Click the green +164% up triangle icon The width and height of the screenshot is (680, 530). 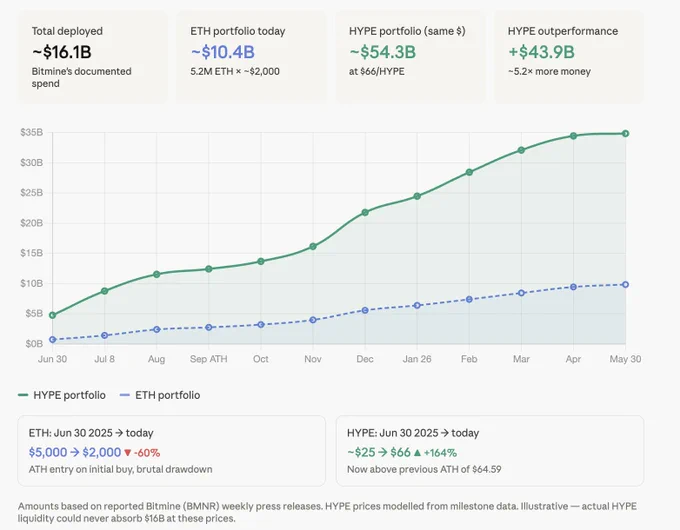(417, 453)
